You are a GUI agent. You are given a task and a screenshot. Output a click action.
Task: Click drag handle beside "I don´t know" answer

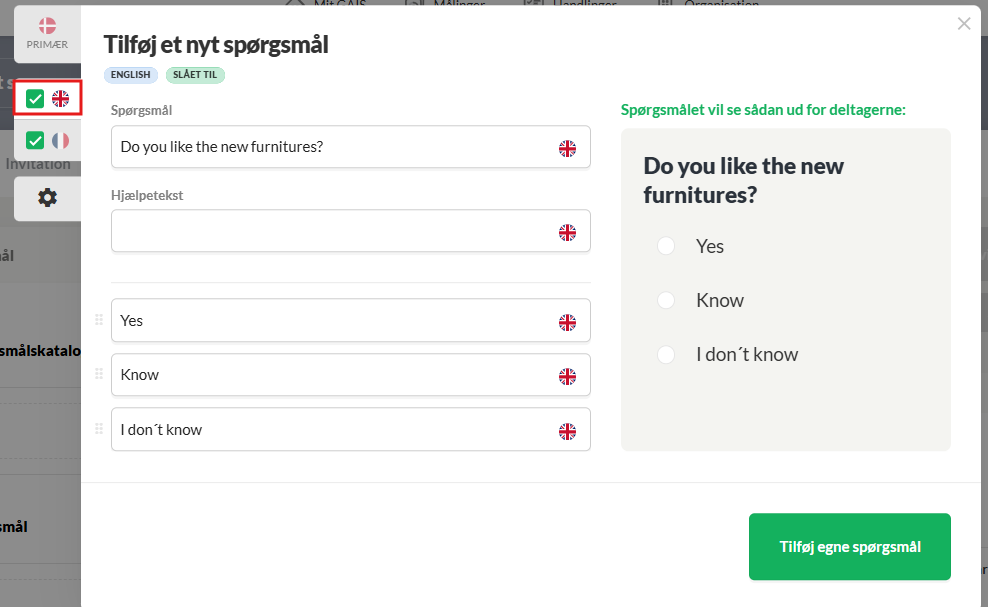99,429
